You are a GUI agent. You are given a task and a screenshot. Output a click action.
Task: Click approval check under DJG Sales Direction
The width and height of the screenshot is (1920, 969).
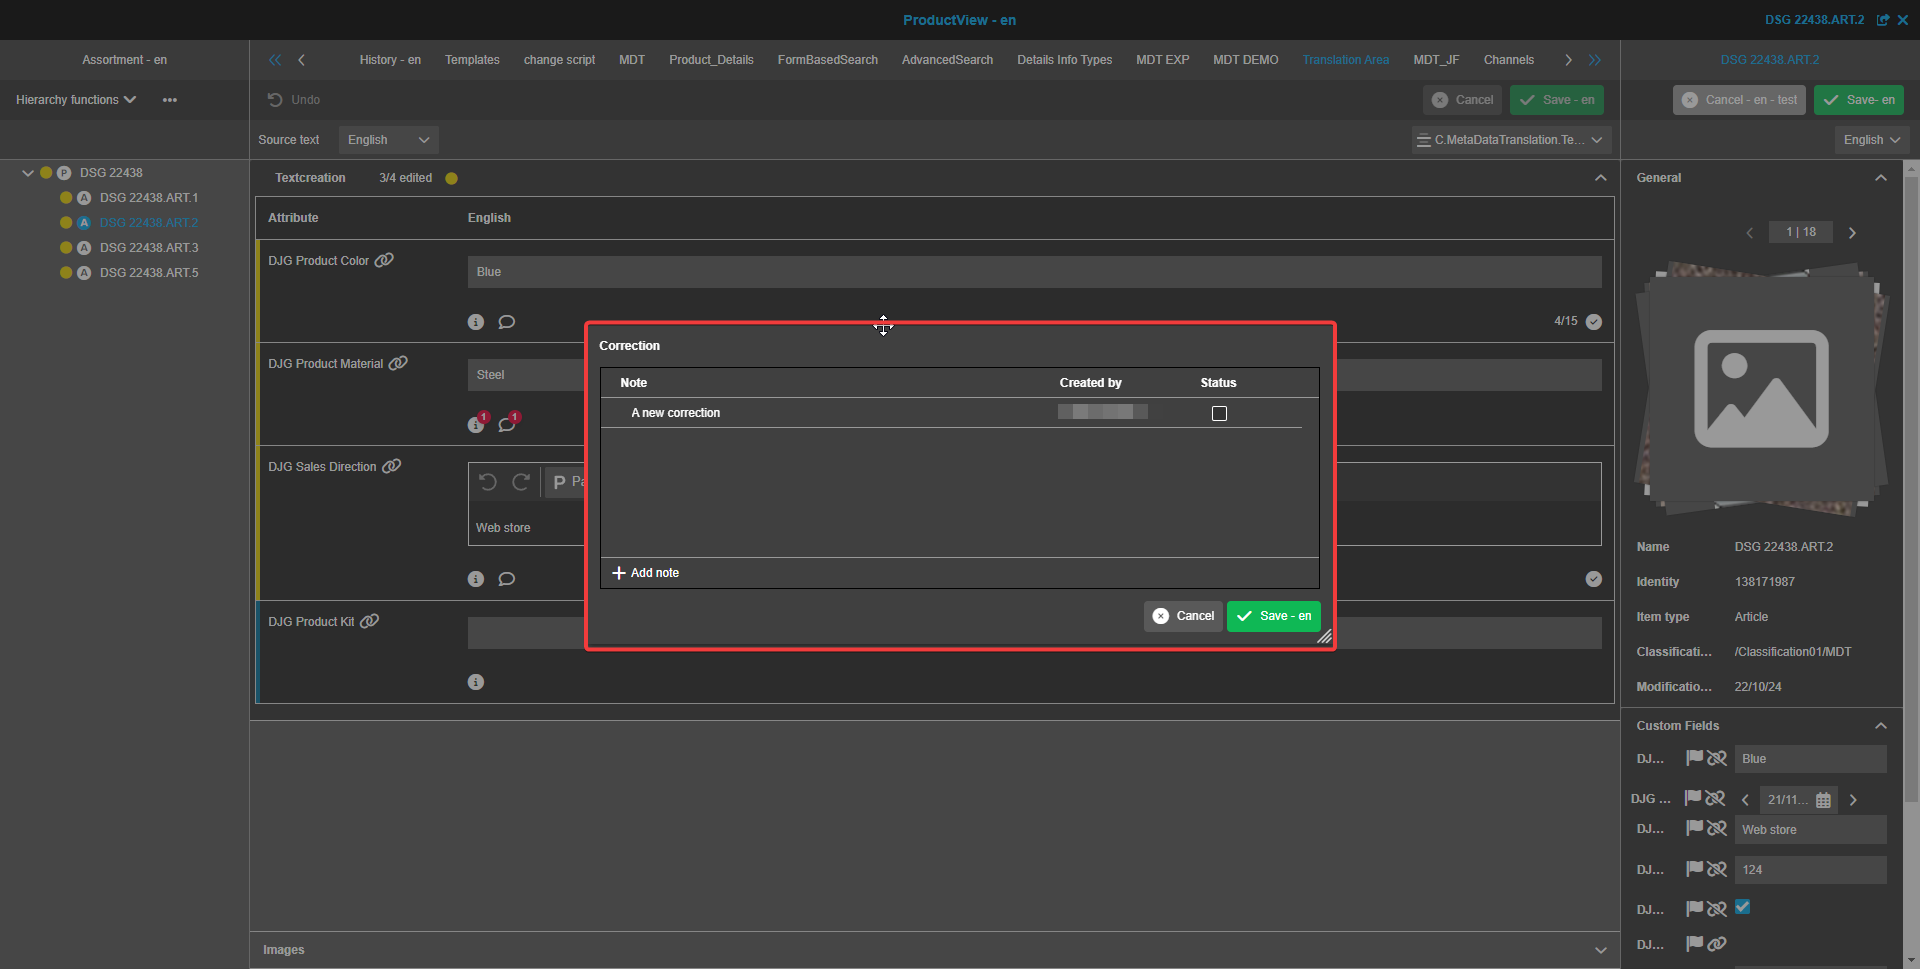1594,579
